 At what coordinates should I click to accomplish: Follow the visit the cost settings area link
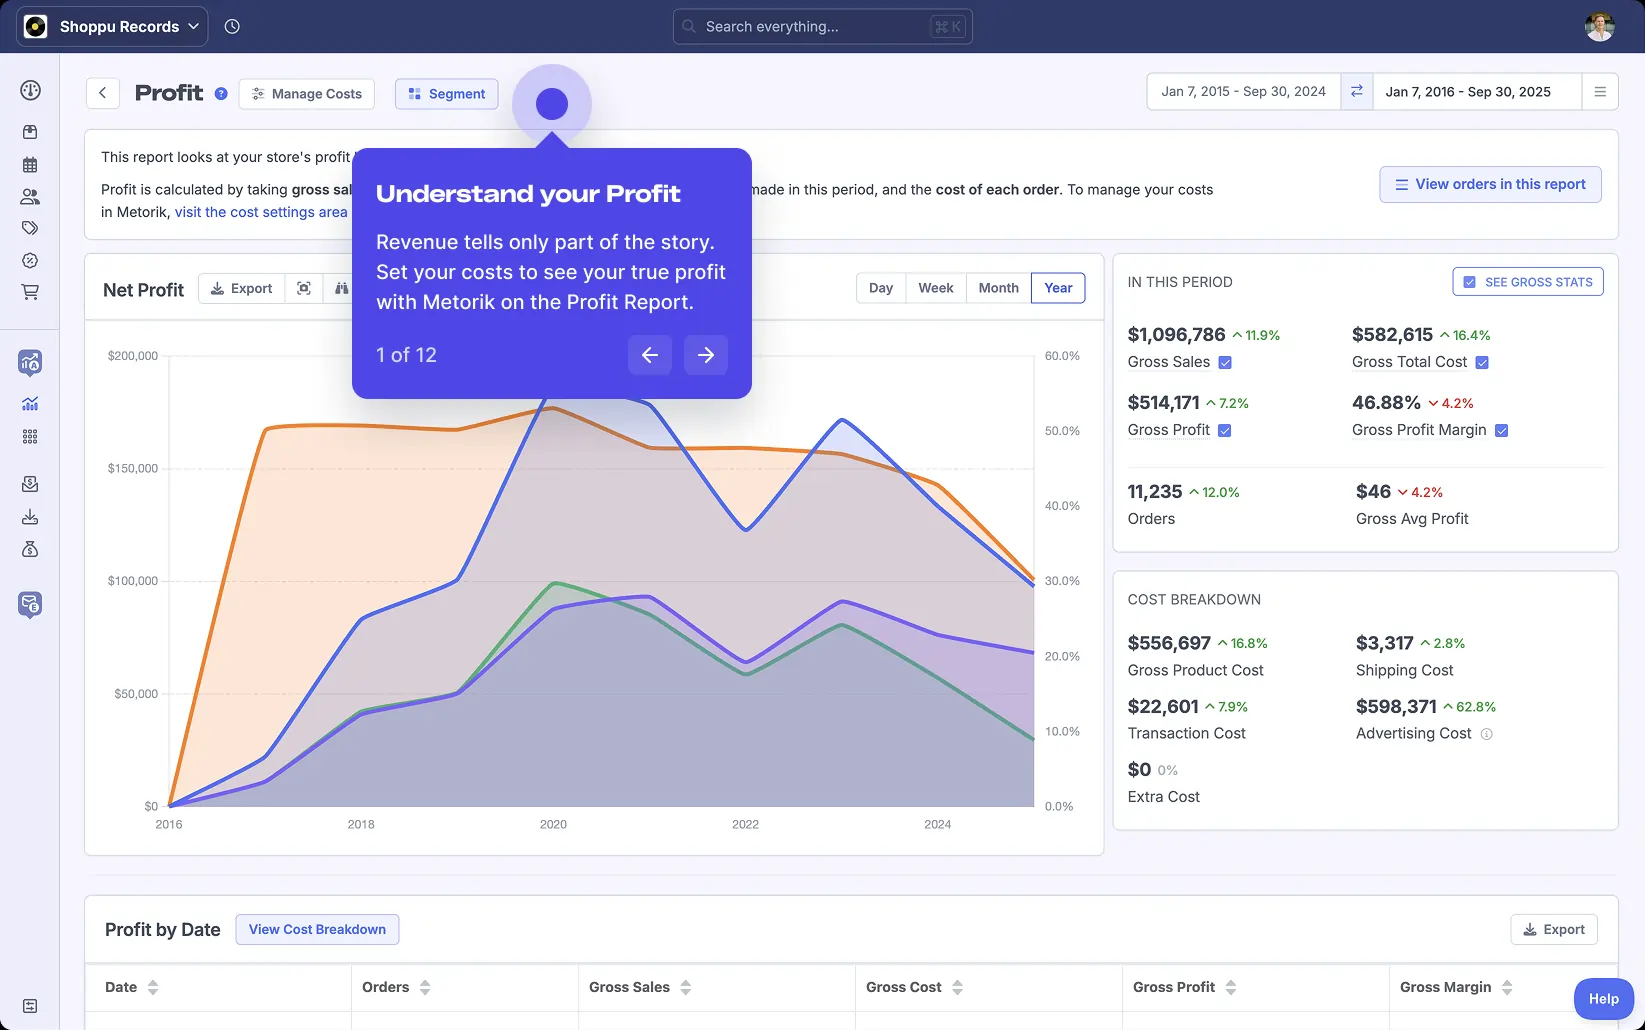(260, 212)
